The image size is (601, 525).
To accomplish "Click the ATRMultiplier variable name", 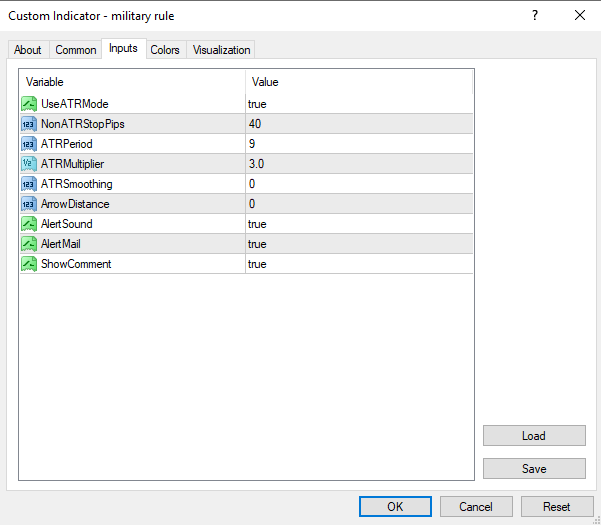I will pyautogui.click(x=72, y=164).
